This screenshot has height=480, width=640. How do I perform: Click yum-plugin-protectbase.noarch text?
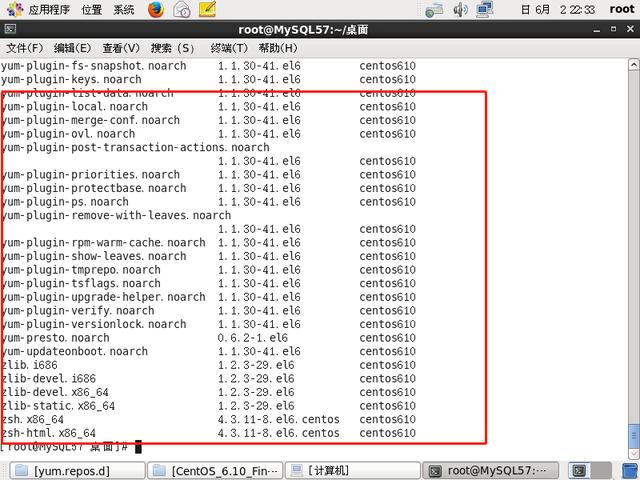(x=93, y=188)
